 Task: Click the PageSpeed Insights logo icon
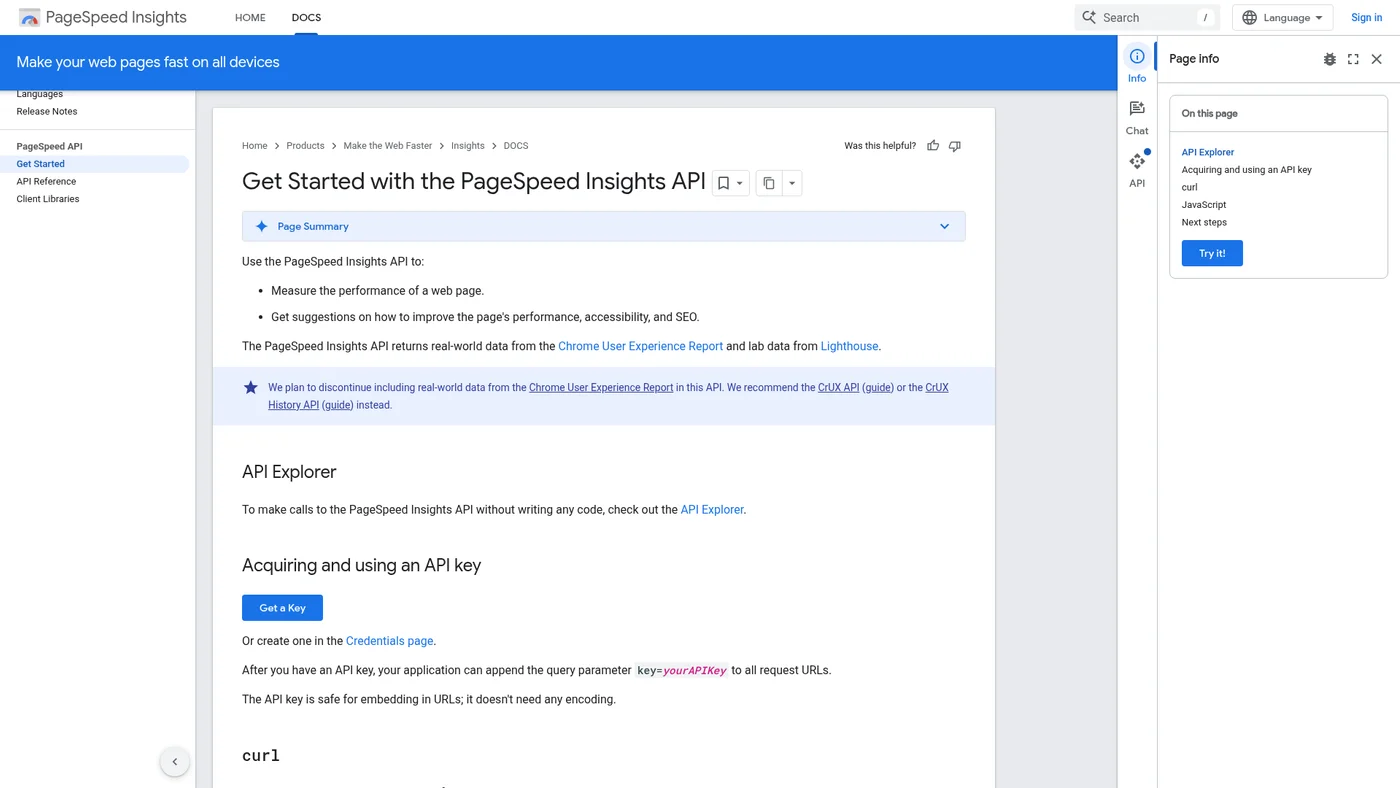(x=30, y=17)
